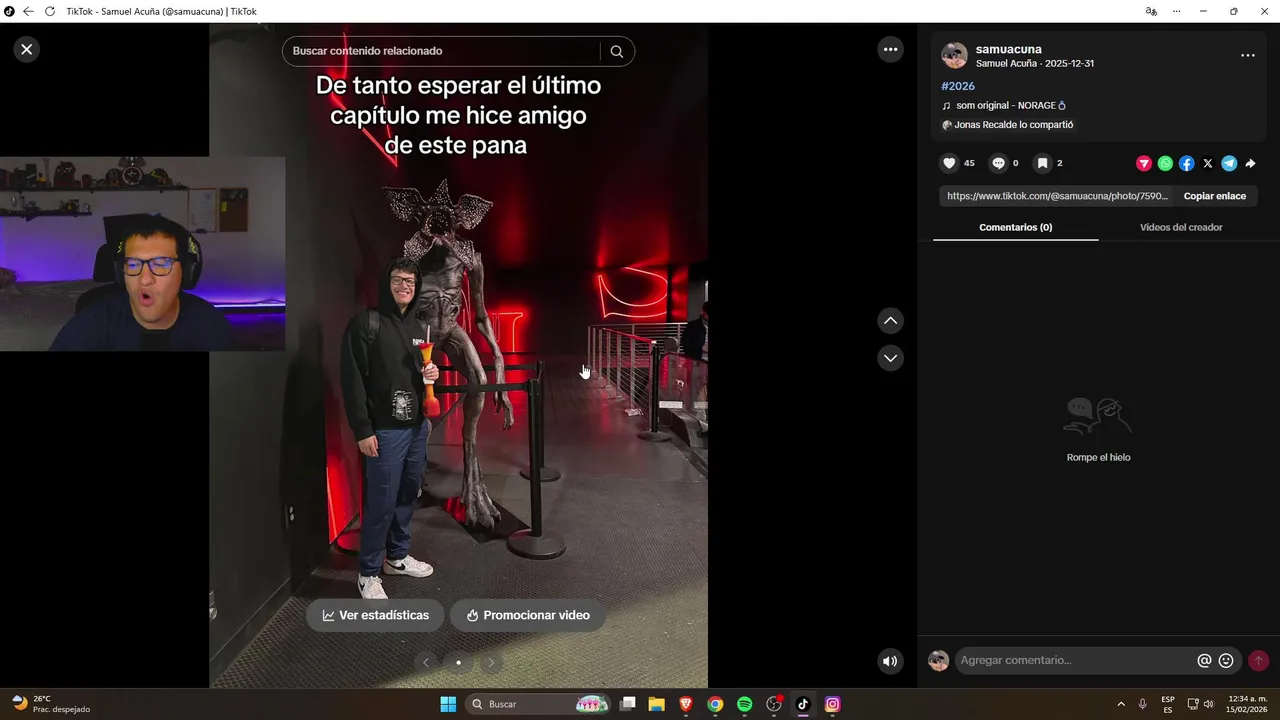Expand more share options arrow
1280x720 pixels.
1250,163
